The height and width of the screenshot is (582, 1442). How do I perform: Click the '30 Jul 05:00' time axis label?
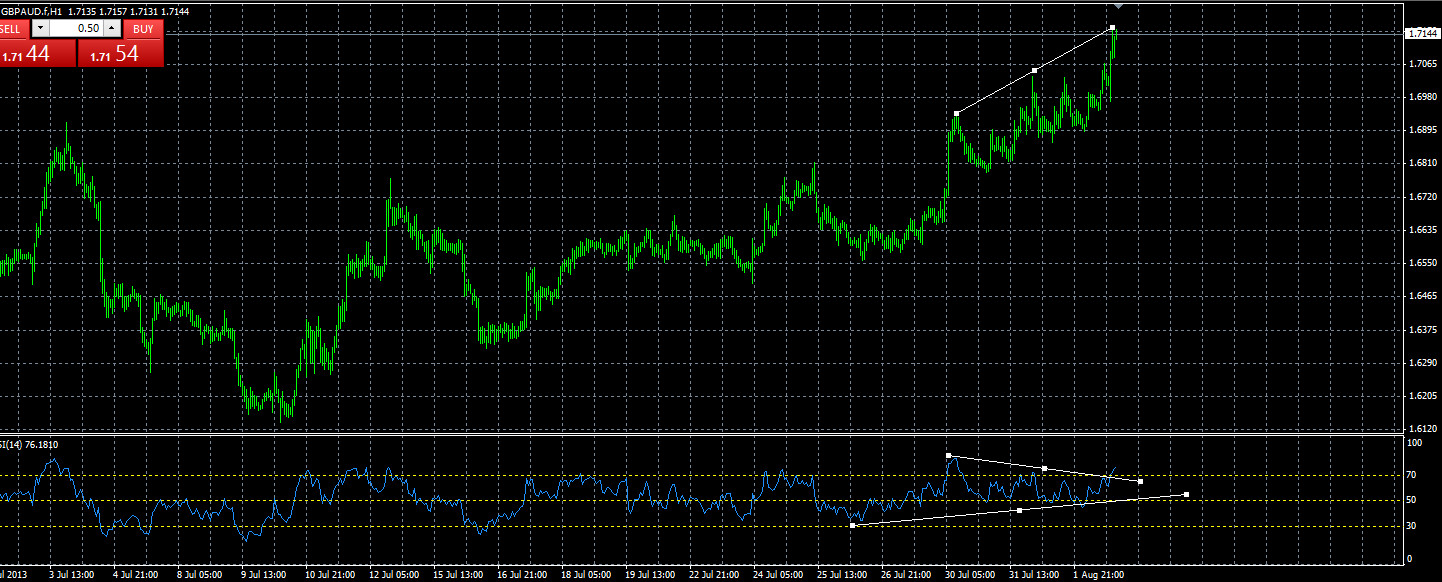click(x=972, y=575)
